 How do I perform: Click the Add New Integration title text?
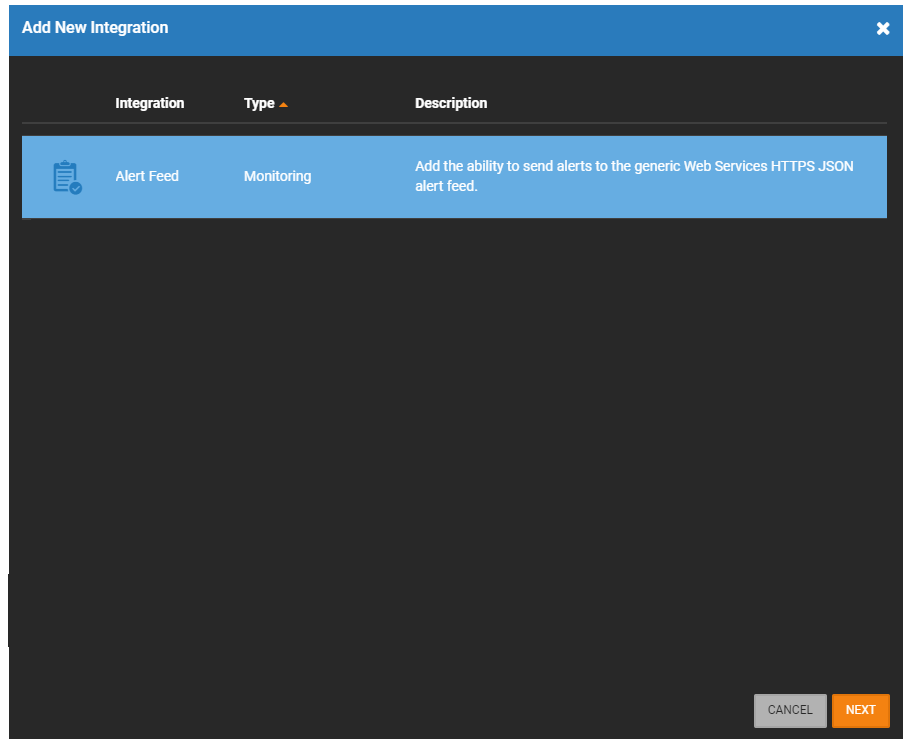(x=95, y=28)
